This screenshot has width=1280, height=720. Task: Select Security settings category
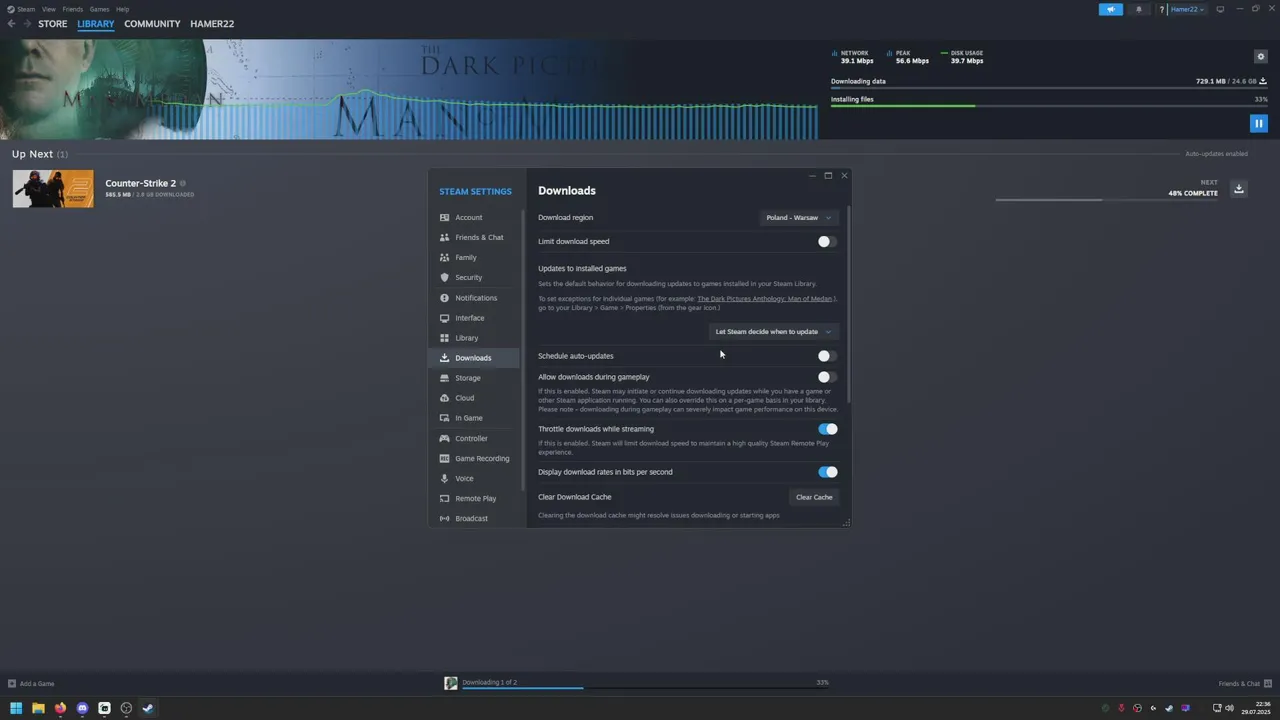(474, 277)
